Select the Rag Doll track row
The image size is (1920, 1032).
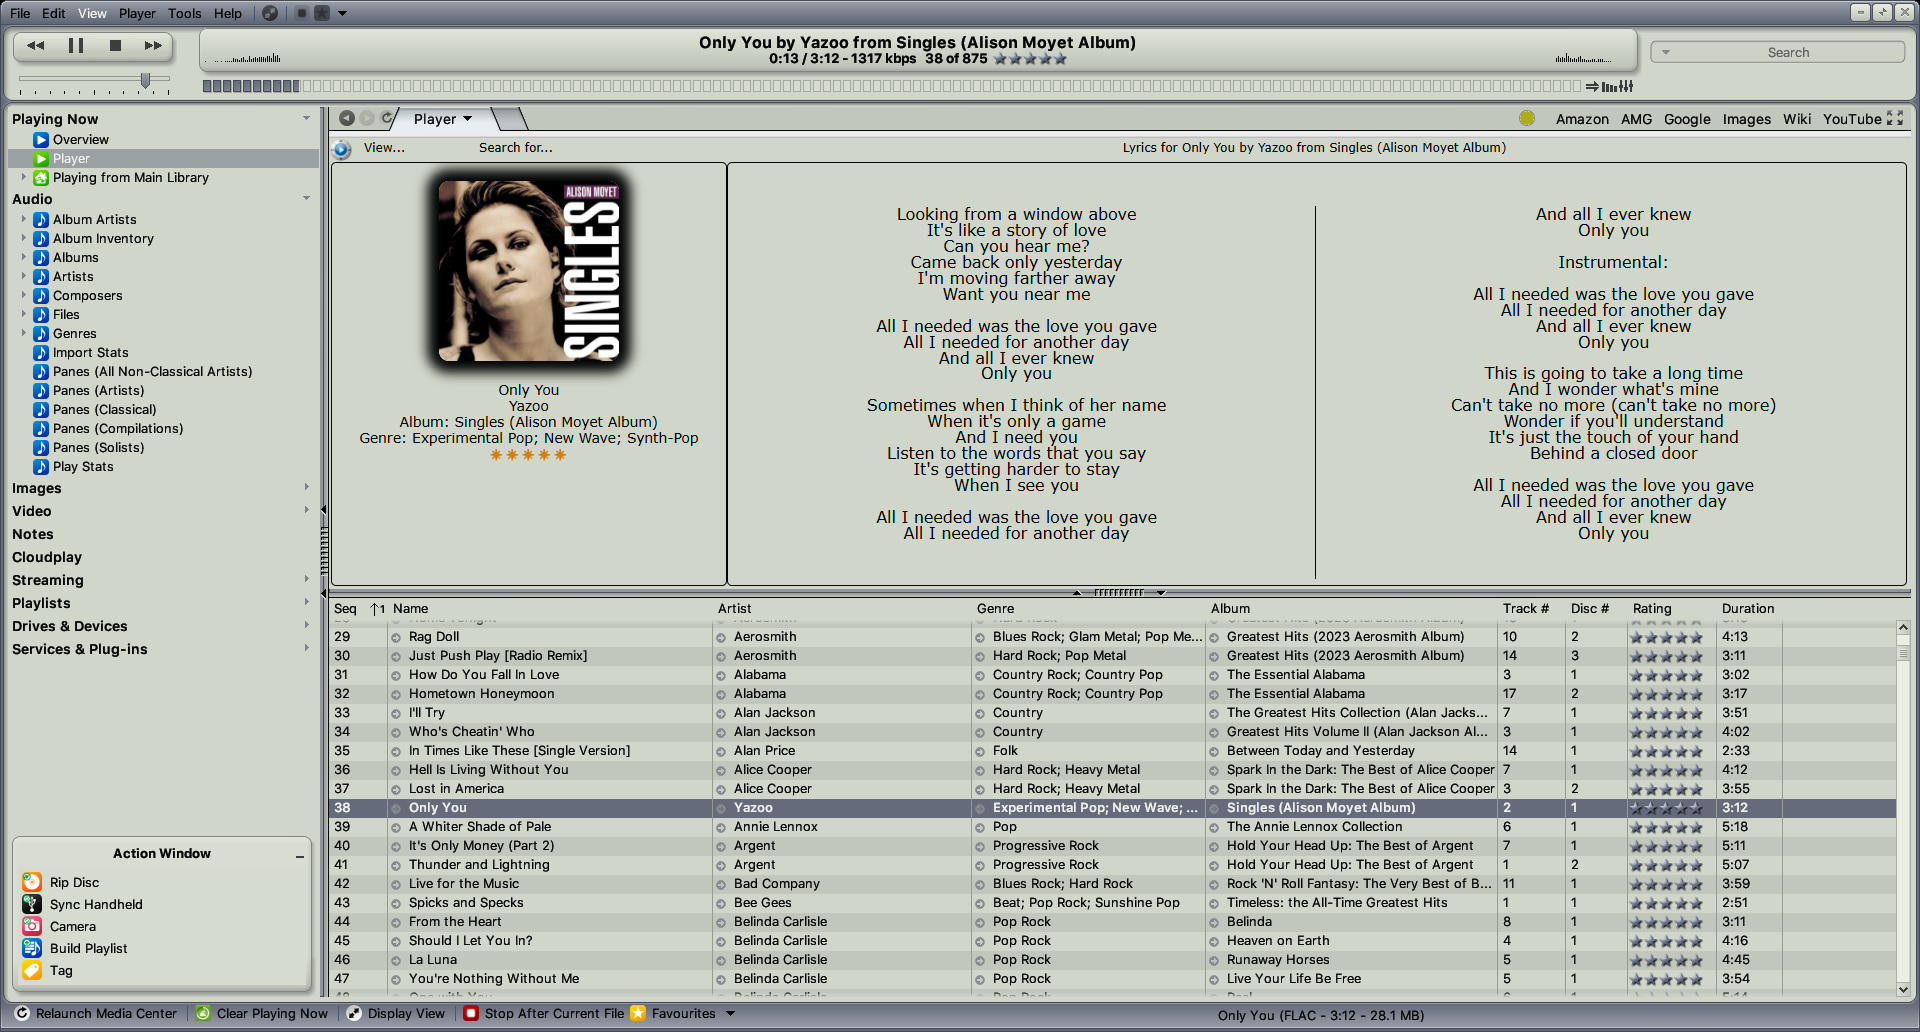pyautogui.click(x=1112, y=636)
